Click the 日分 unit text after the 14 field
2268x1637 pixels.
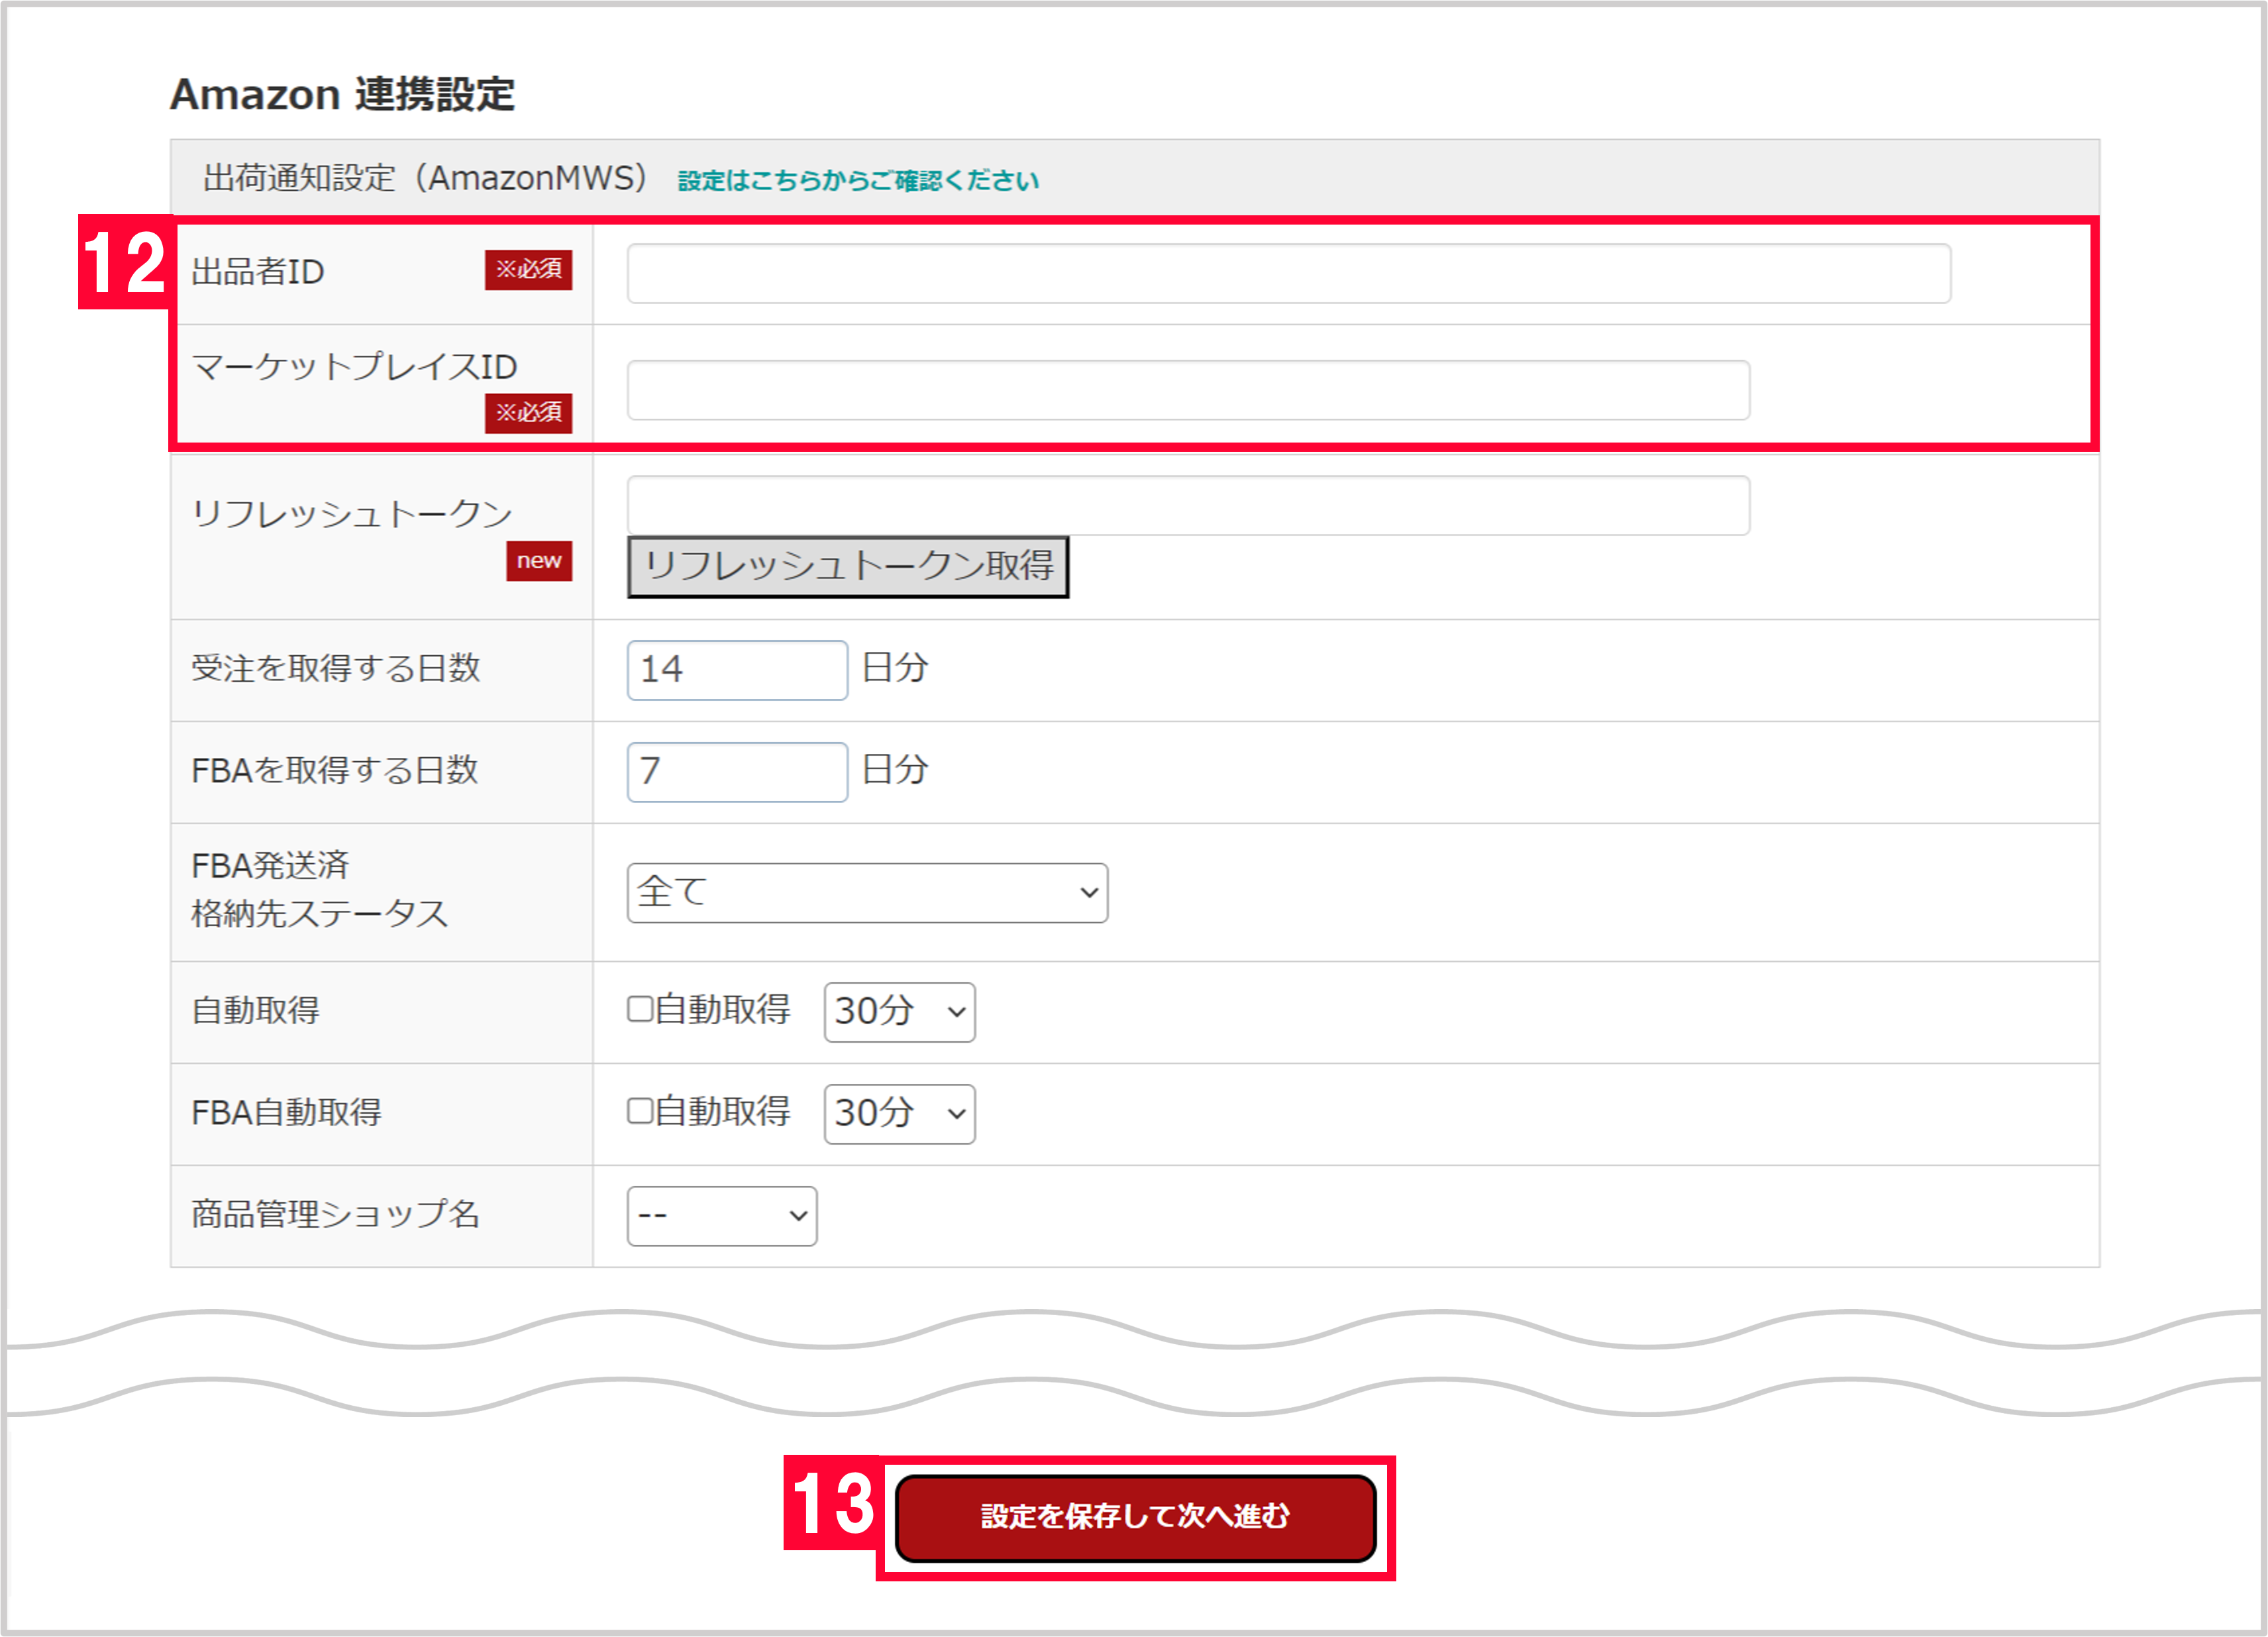point(895,667)
